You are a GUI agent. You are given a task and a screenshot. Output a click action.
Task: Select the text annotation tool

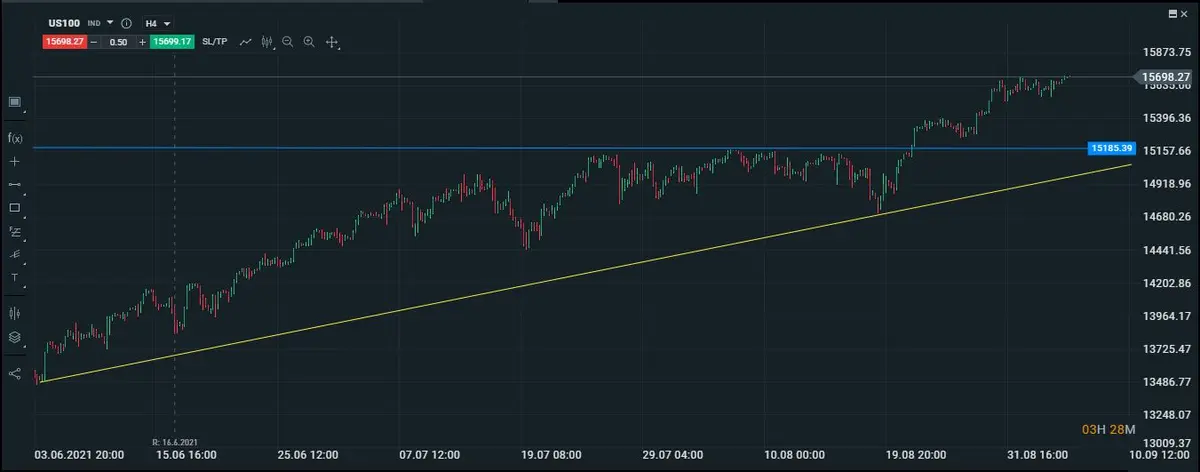click(15, 277)
